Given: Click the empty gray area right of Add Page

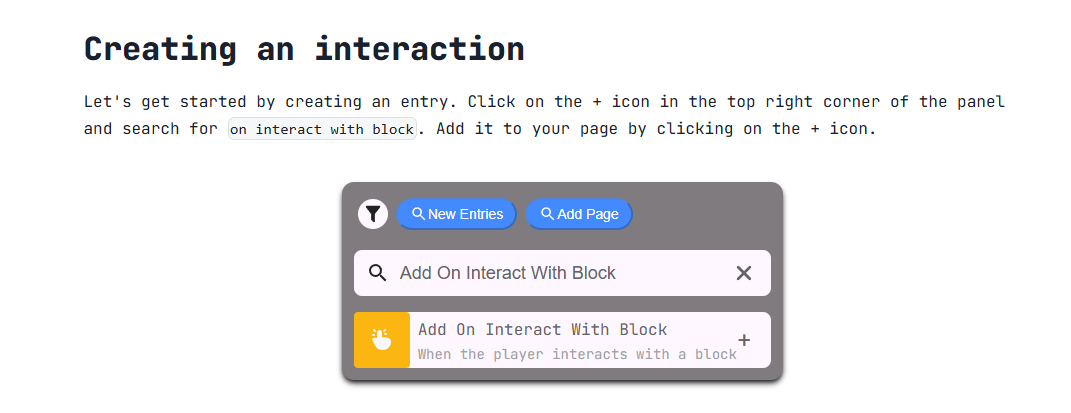Looking at the screenshot, I should tap(705, 214).
